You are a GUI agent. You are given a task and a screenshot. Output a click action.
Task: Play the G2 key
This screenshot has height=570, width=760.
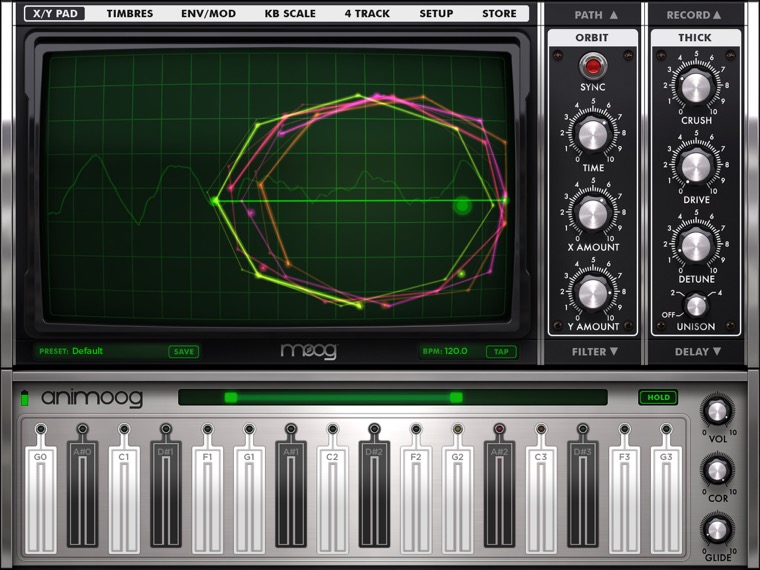(x=458, y=499)
